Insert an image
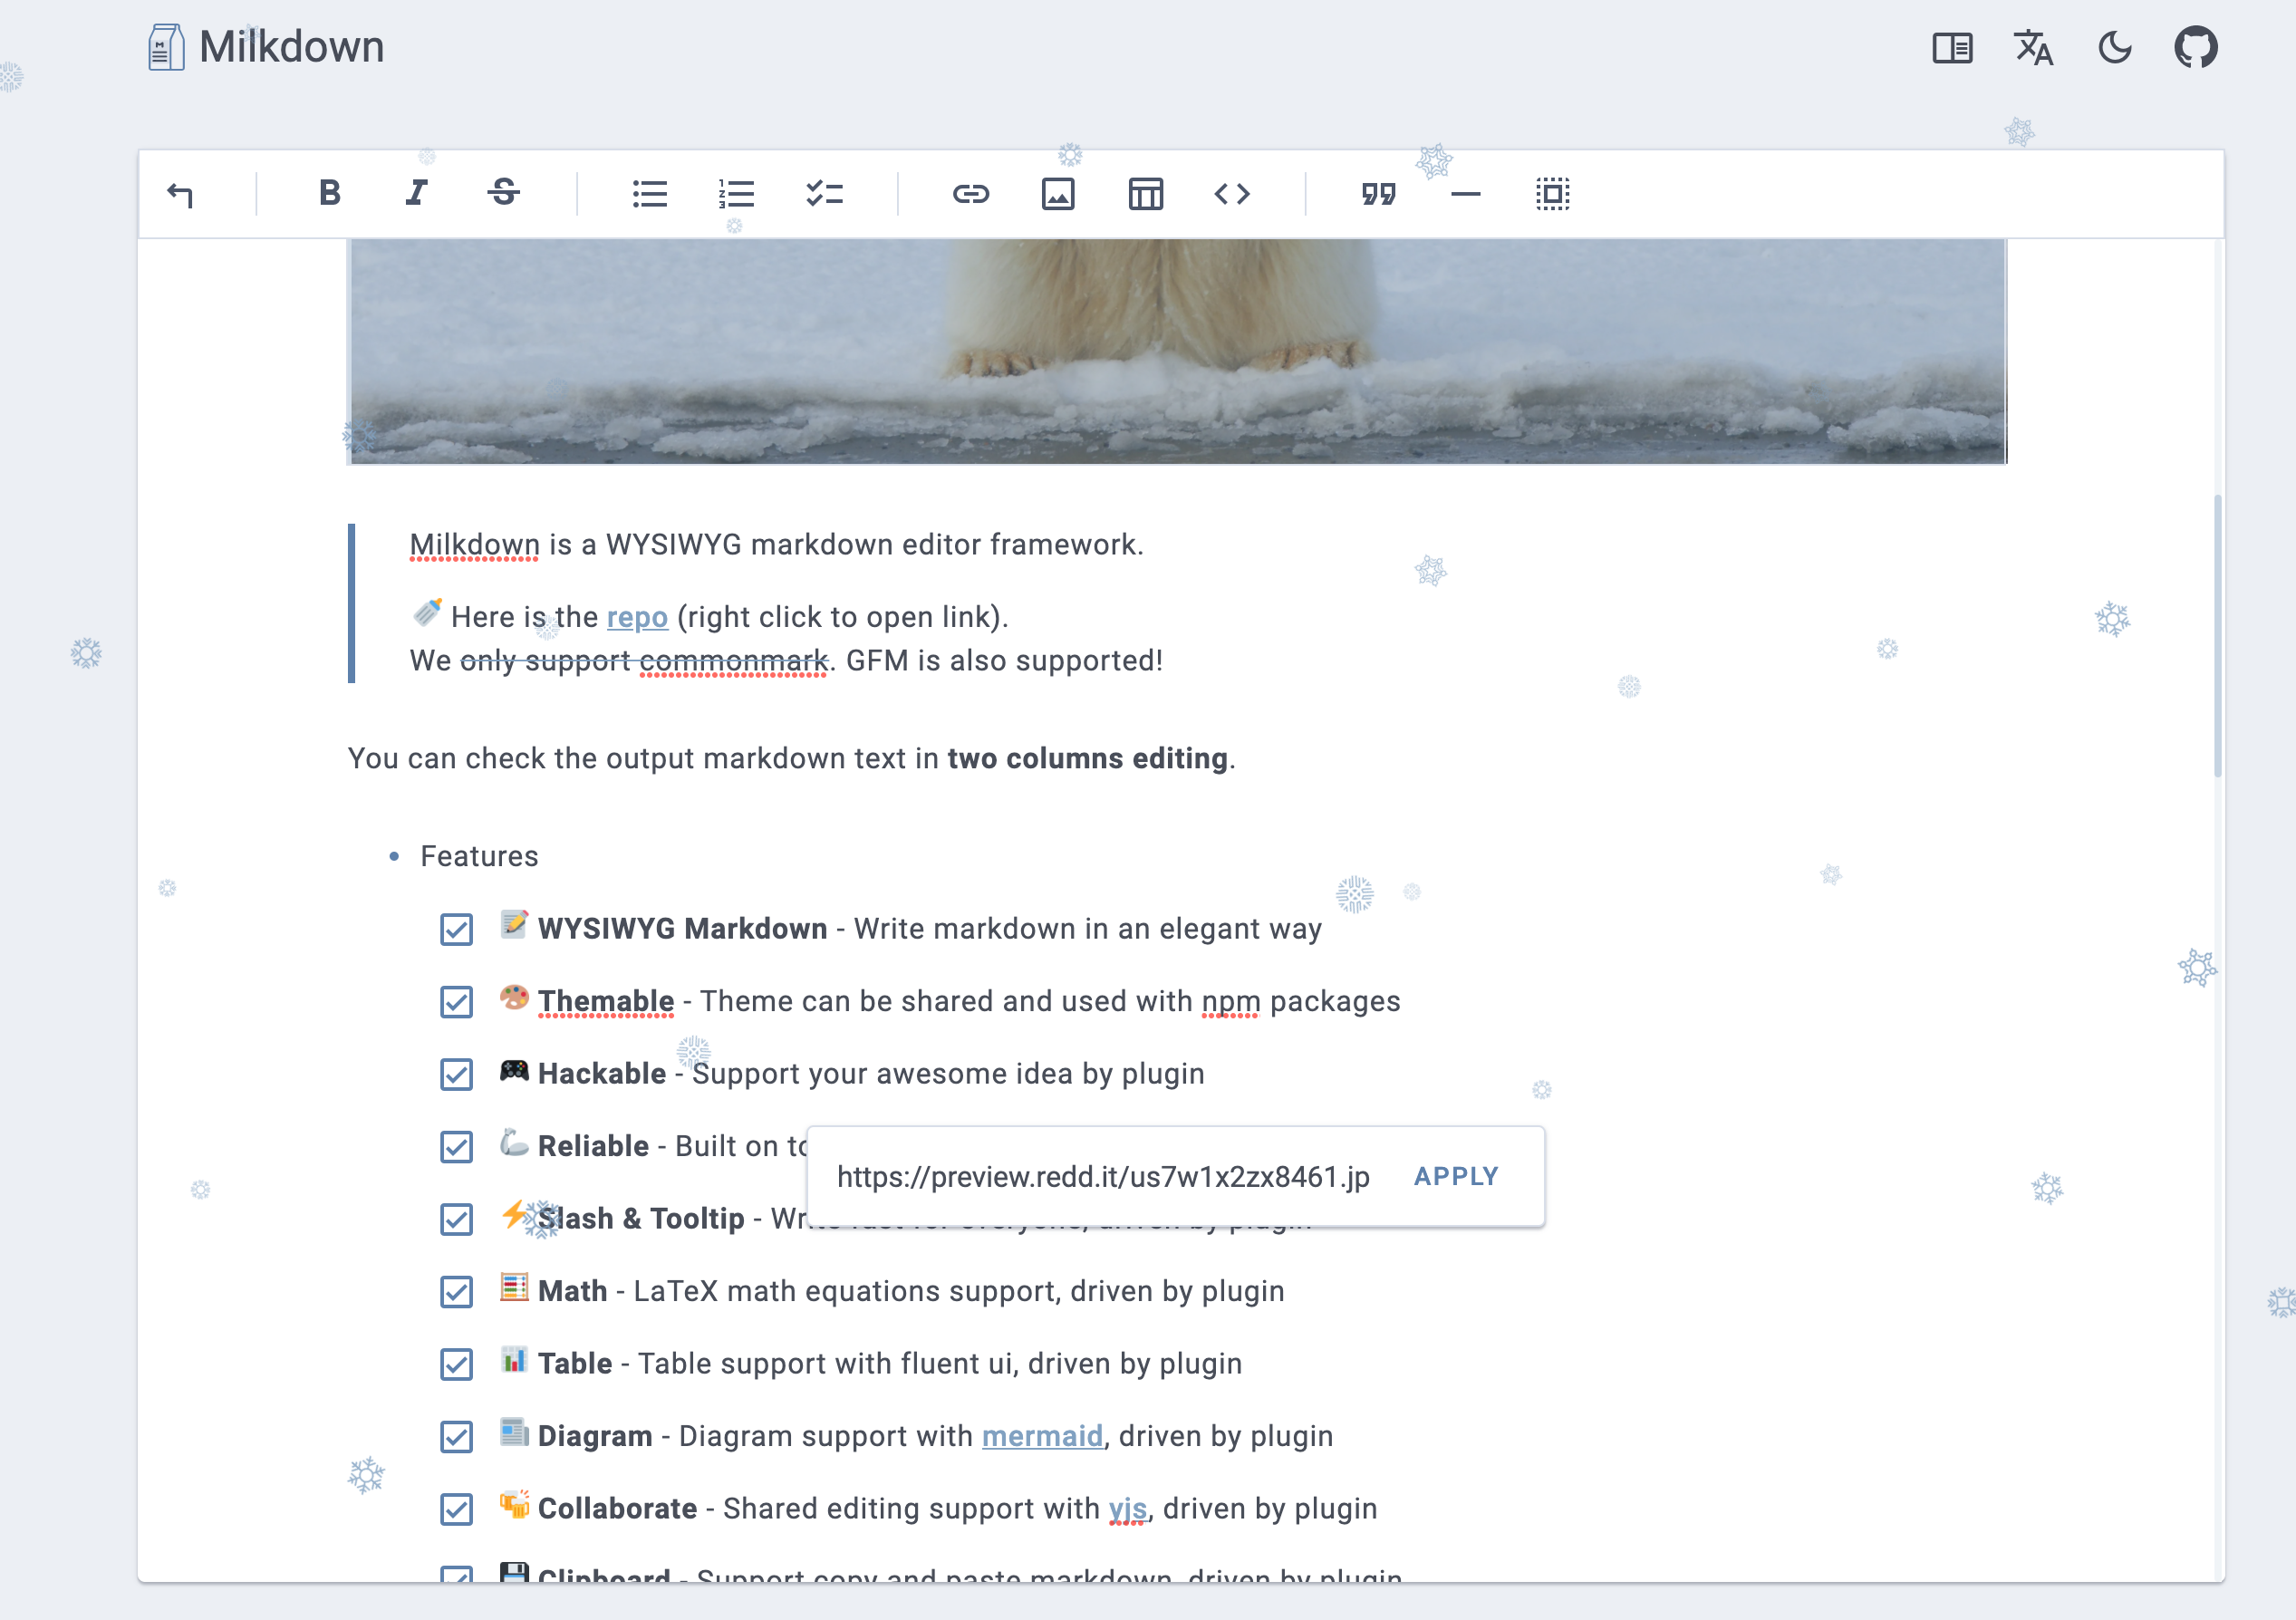The image size is (2296, 1620). point(1058,193)
